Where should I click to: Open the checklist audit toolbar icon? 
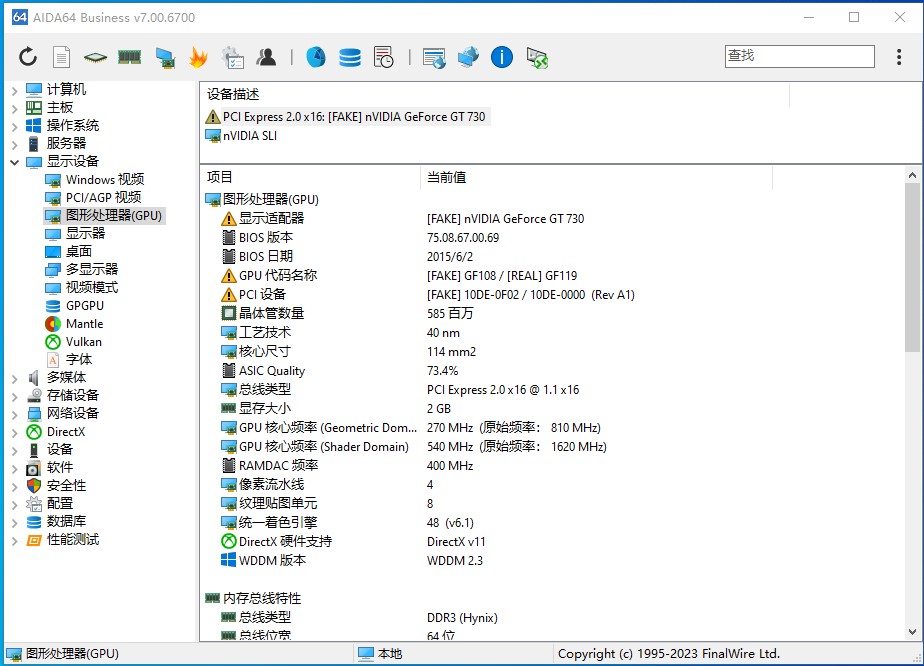233,57
